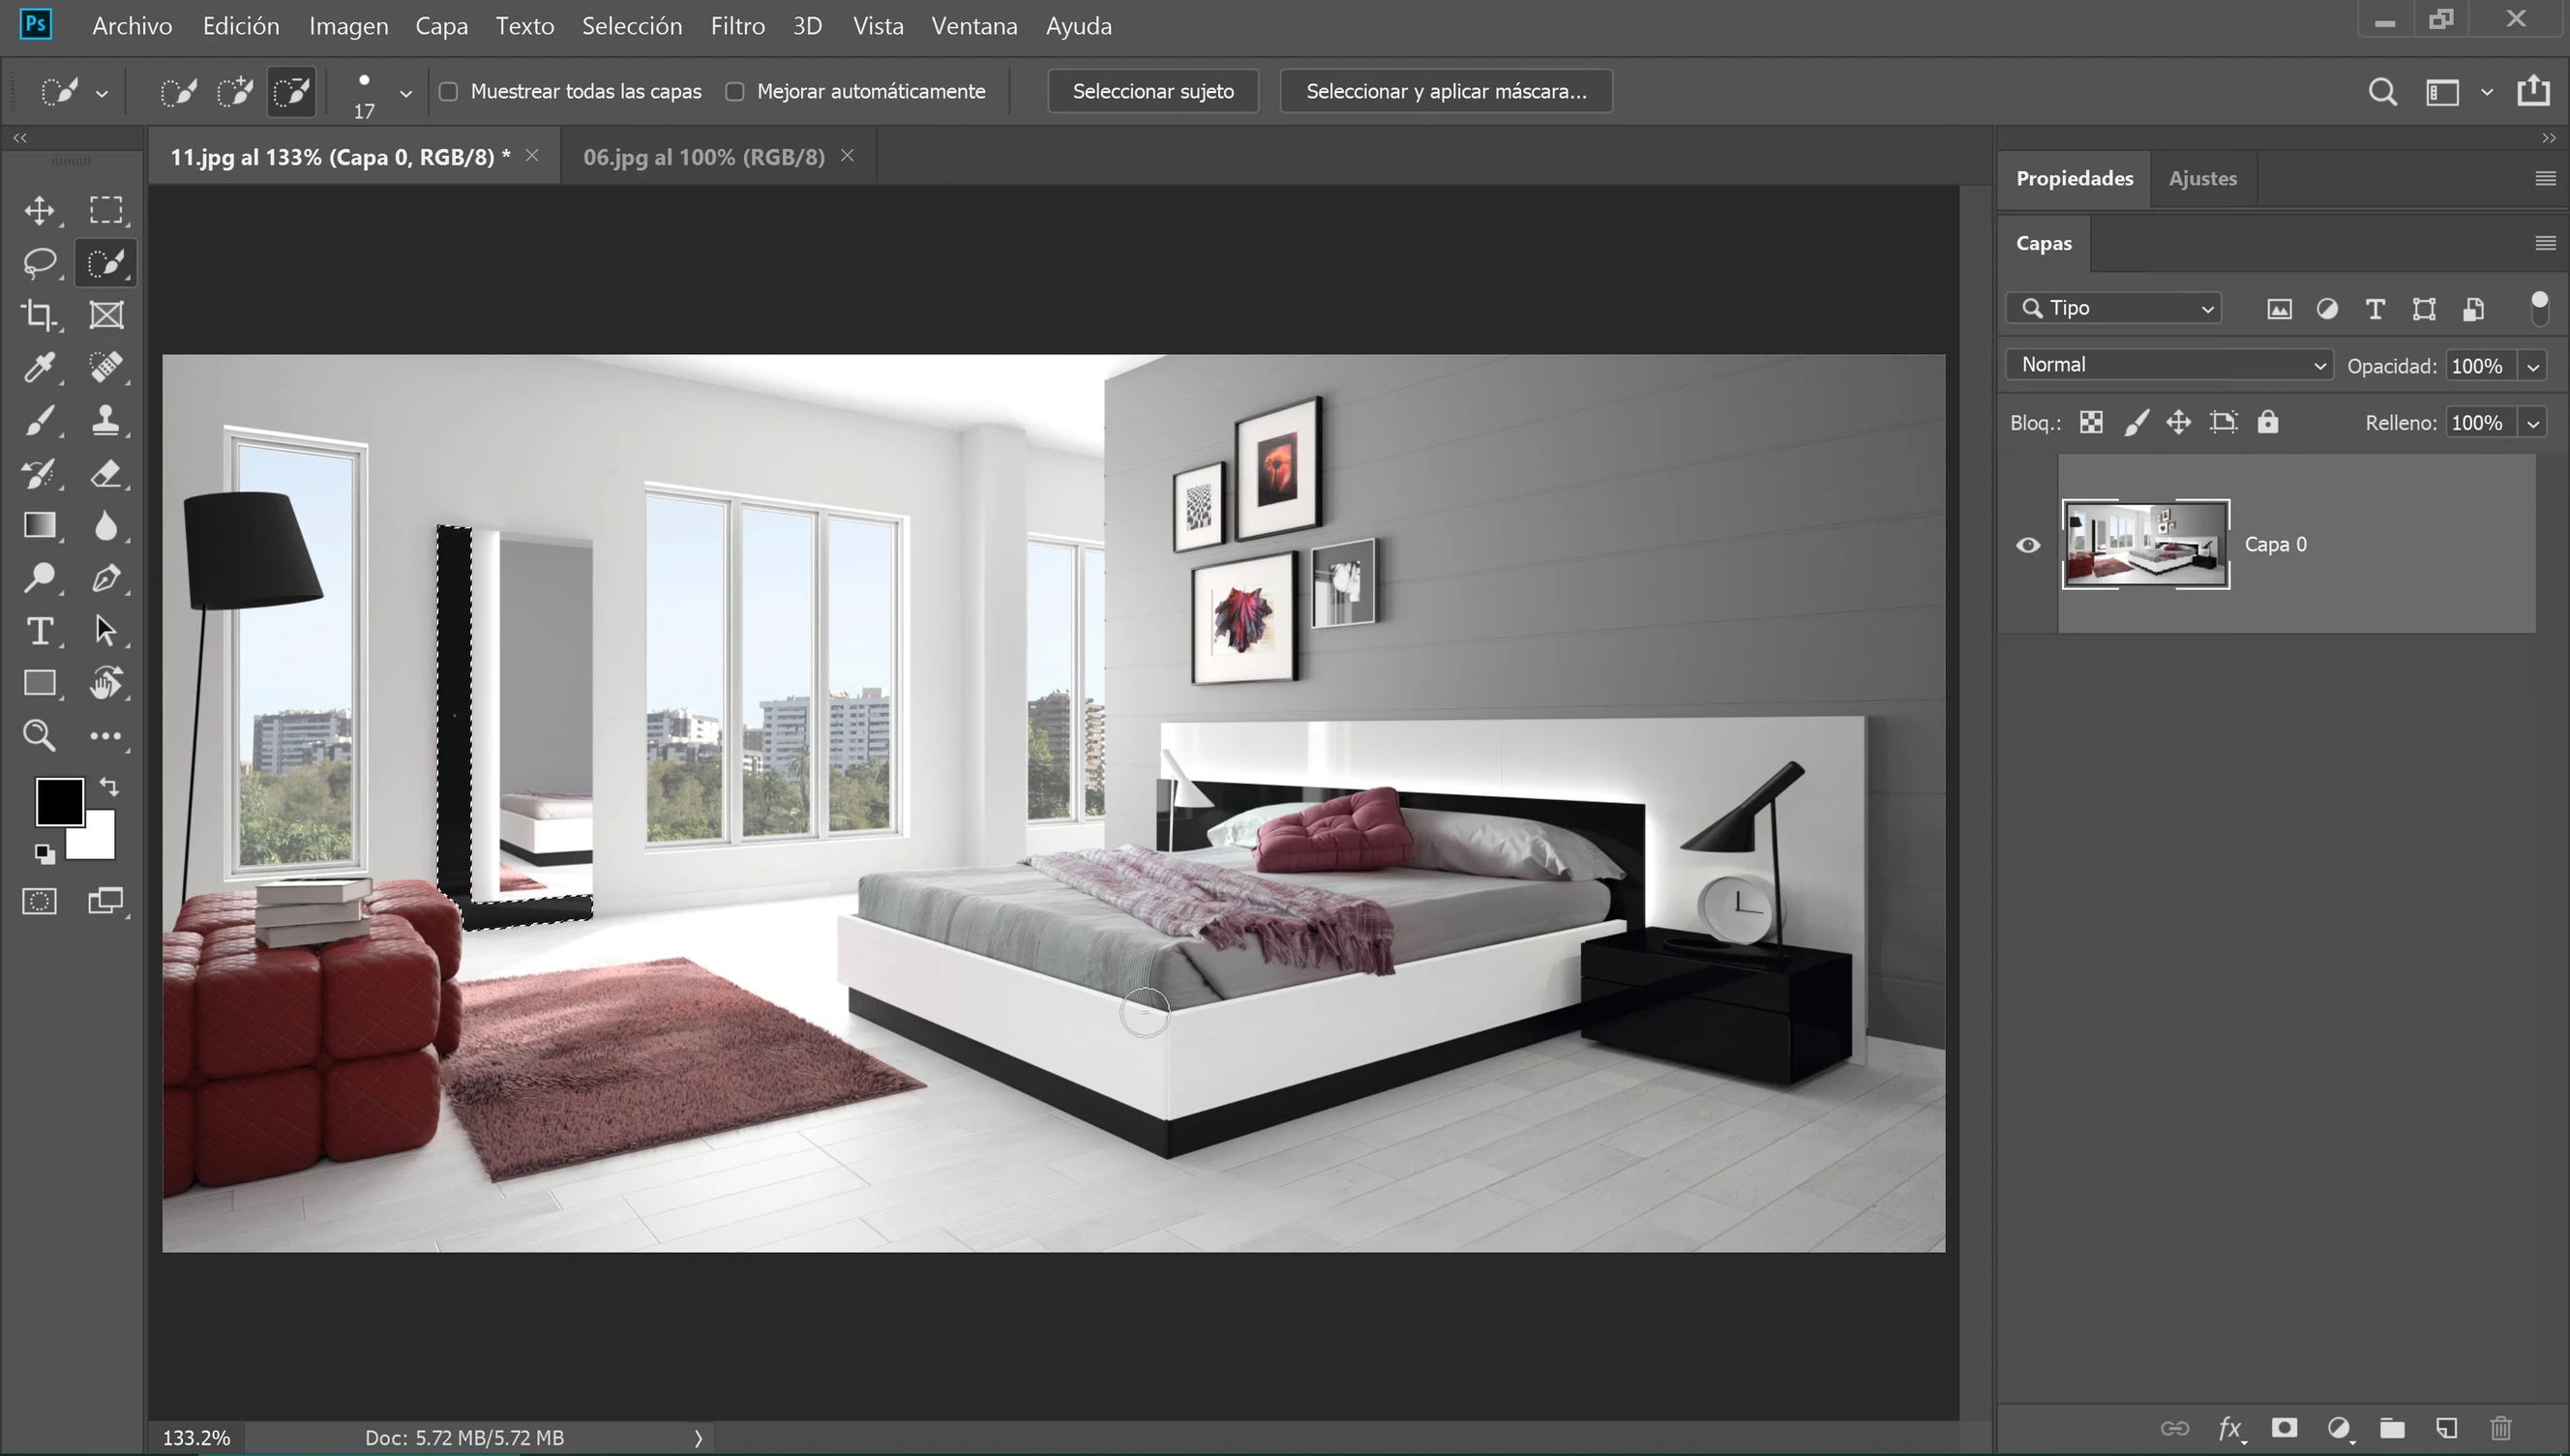Add a layer mask button
Screen dimensions: 2570x1456
click(2284, 1428)
